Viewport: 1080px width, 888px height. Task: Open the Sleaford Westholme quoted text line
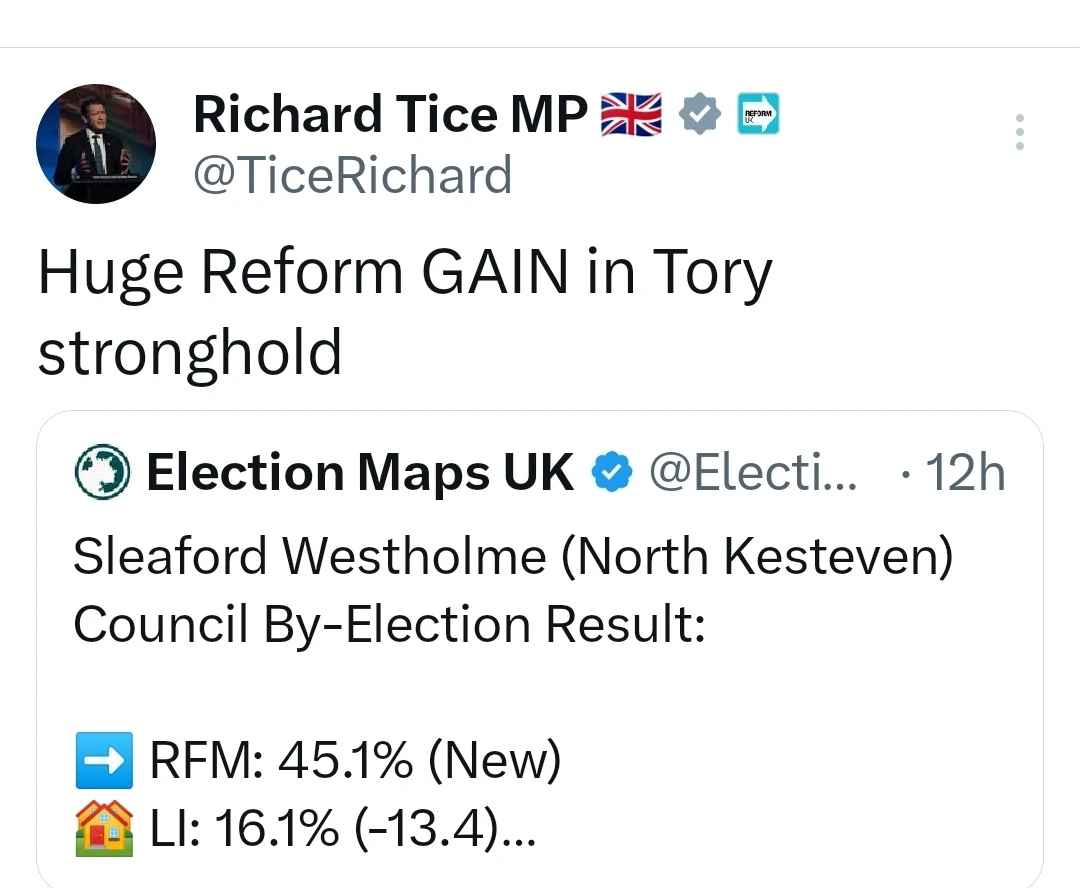coord(512,557)
